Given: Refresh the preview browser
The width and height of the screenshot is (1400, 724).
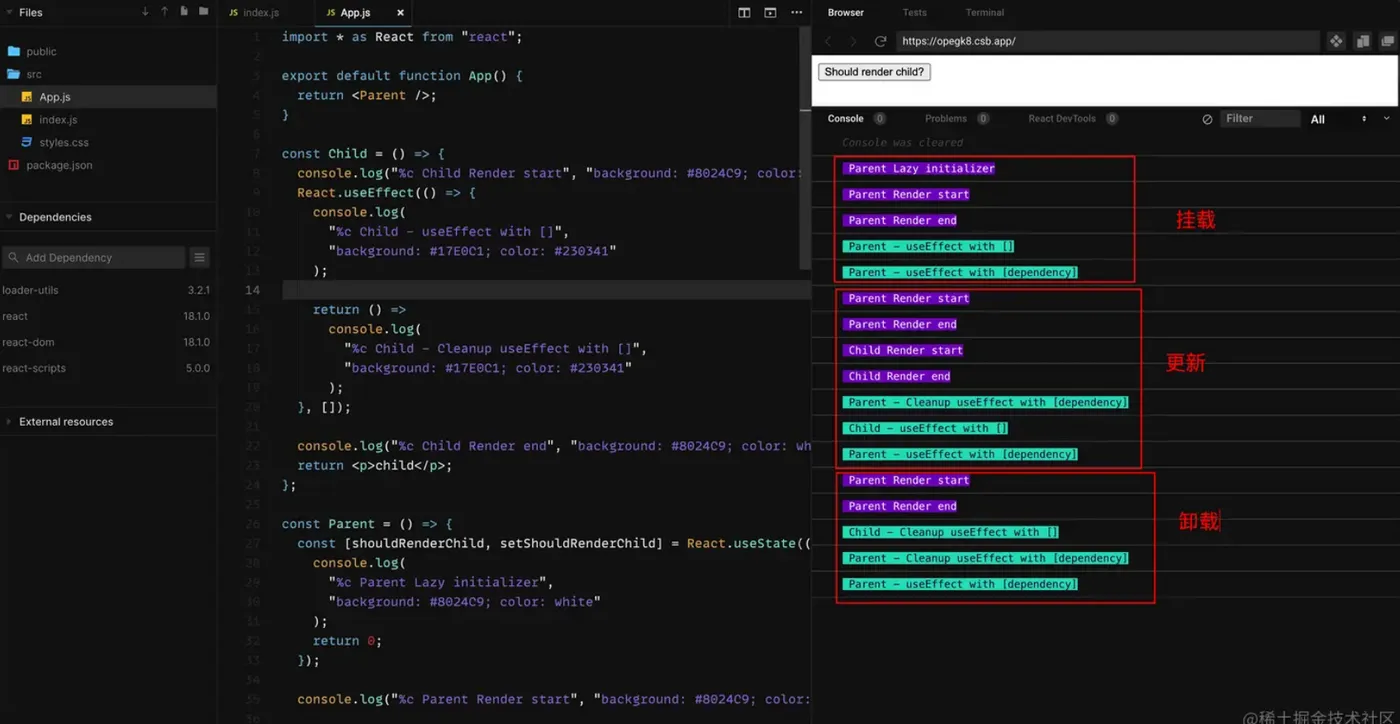Looking at the screenshot, I should point(880,41).
